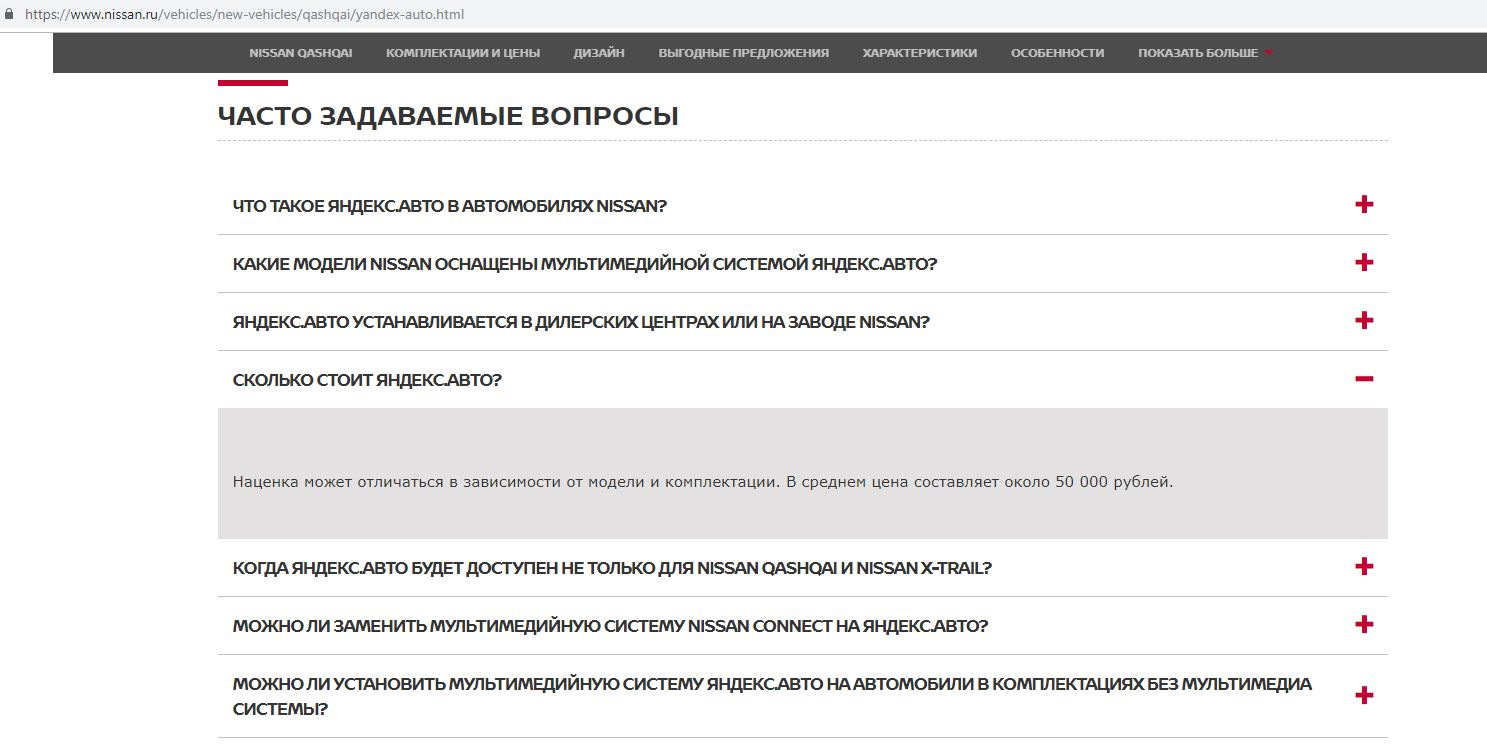
Task: Click the padlock icon in the address bar
Action: click(9, 15)
